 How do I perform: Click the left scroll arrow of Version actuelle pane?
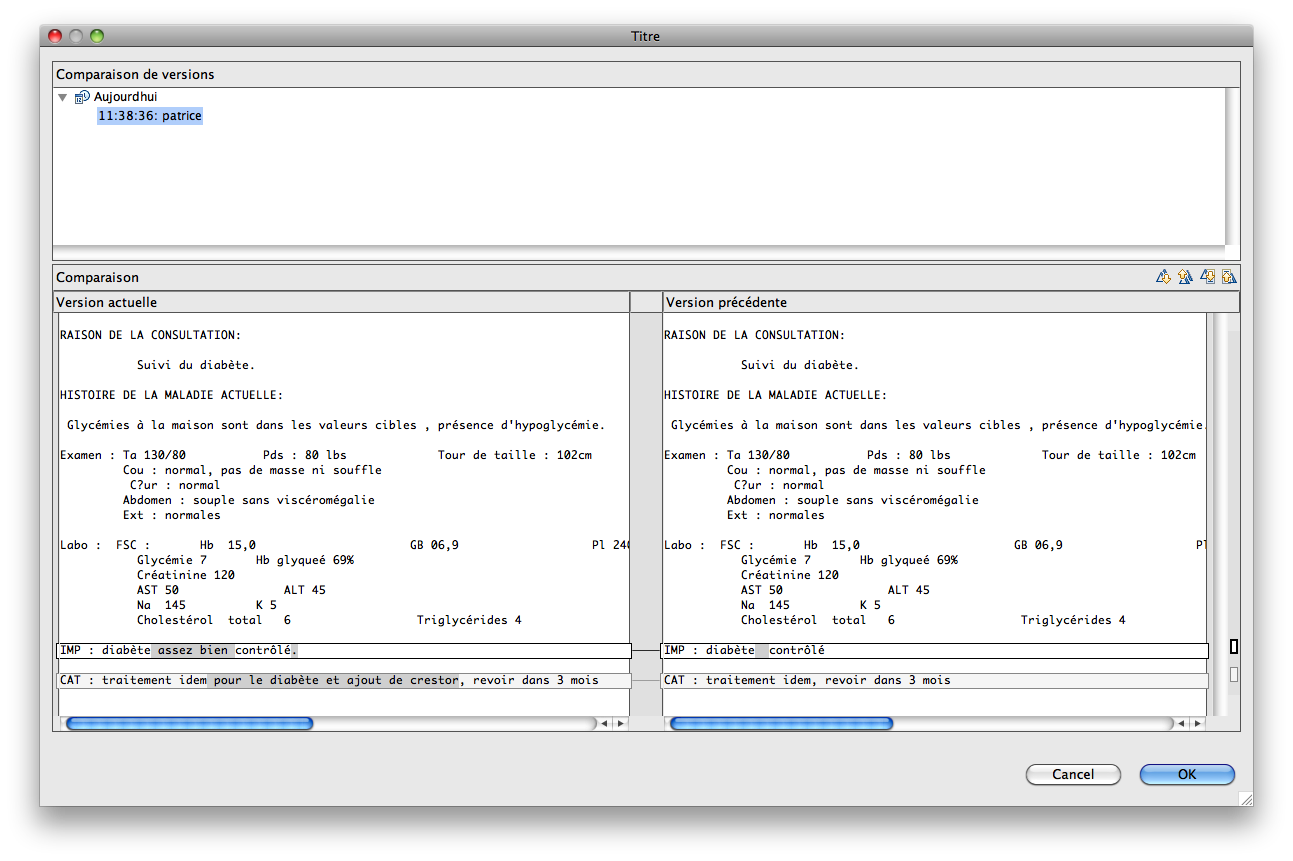pos(606,723)
